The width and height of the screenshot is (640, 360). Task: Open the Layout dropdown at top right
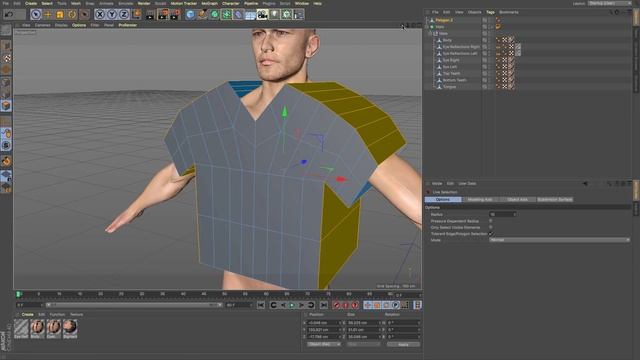(x=610, y=3)
